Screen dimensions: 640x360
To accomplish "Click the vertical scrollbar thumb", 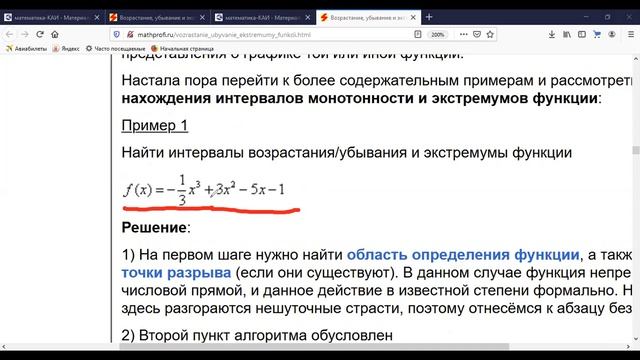I will 636,150.
